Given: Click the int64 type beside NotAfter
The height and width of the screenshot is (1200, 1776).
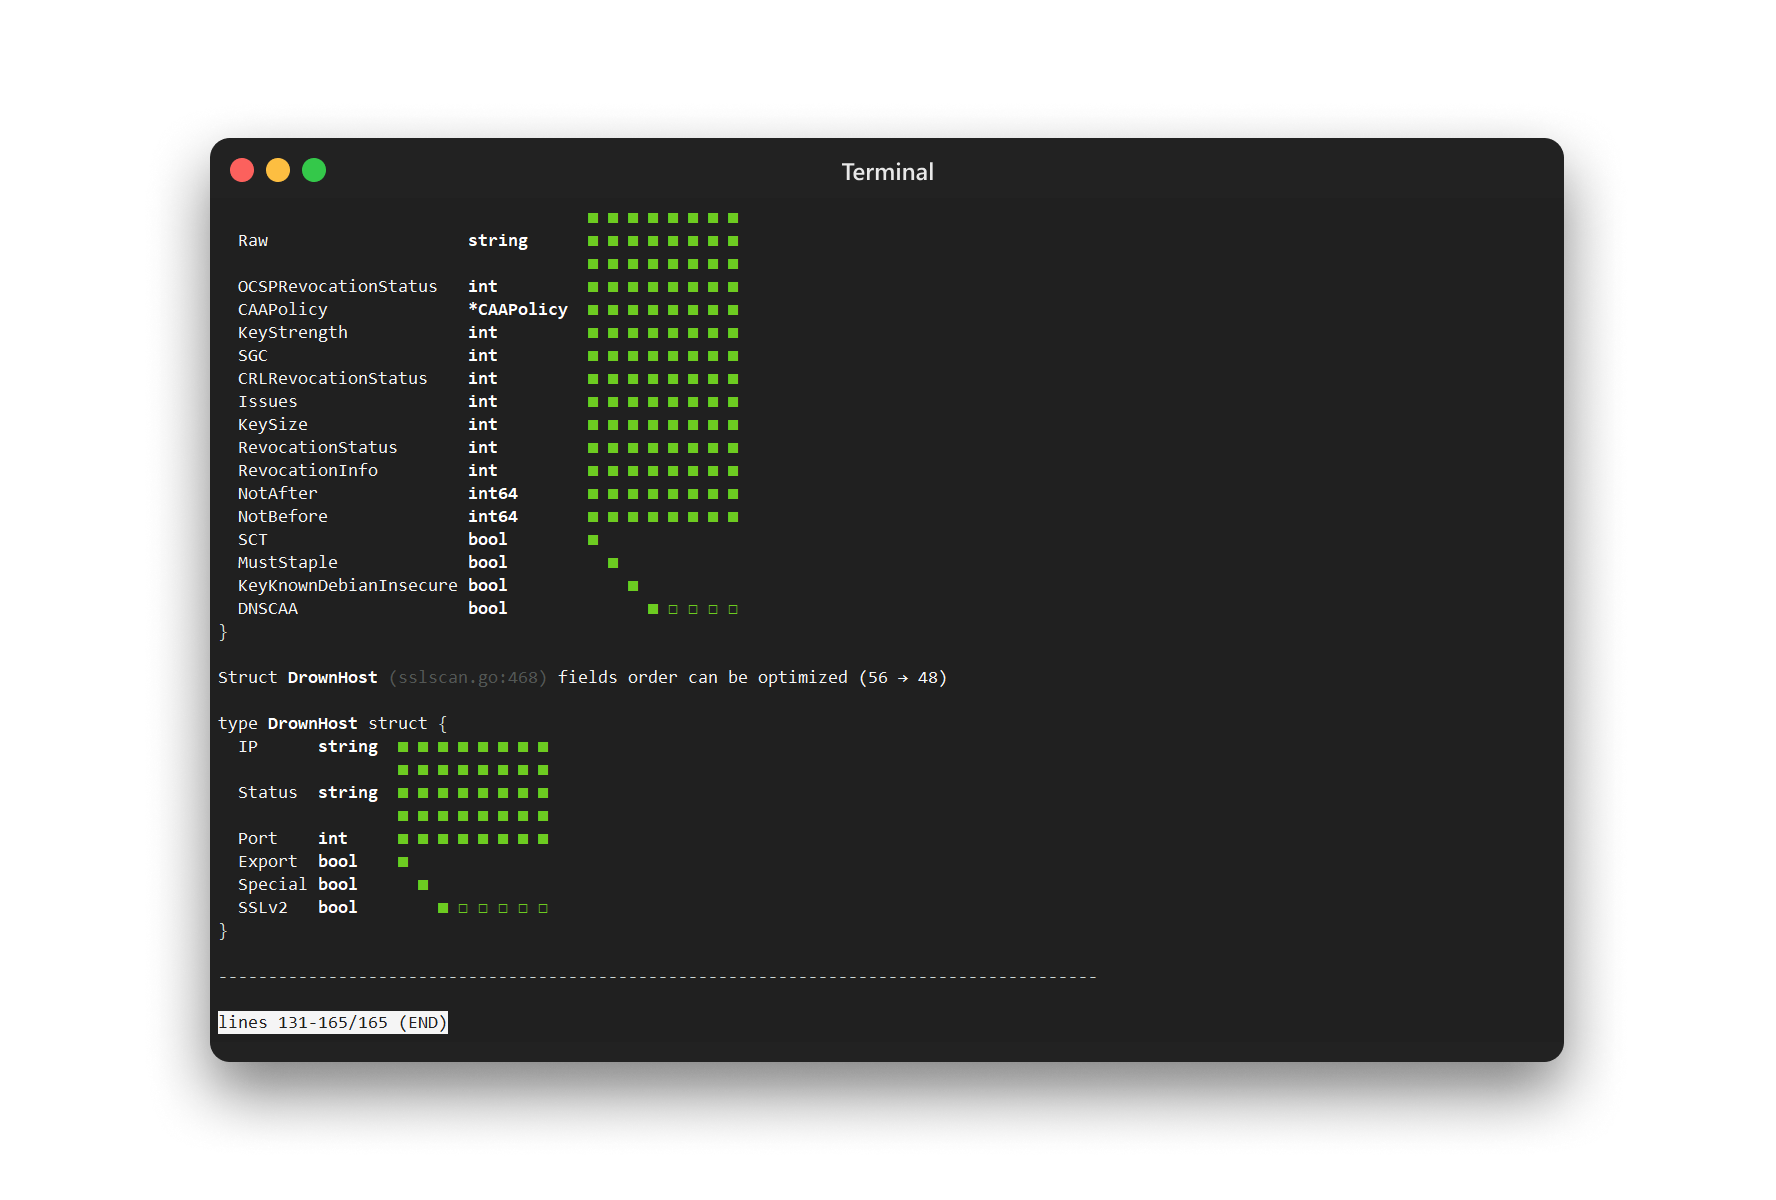Looking at the screenshot, I should [x=493, y=494].
